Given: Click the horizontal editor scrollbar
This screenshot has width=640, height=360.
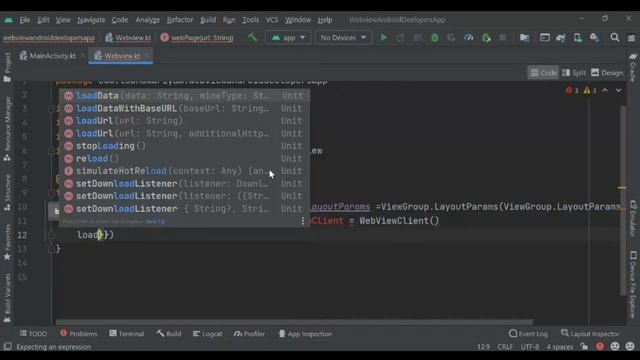Looking at the screenshot, I should (x=294, y=322).
